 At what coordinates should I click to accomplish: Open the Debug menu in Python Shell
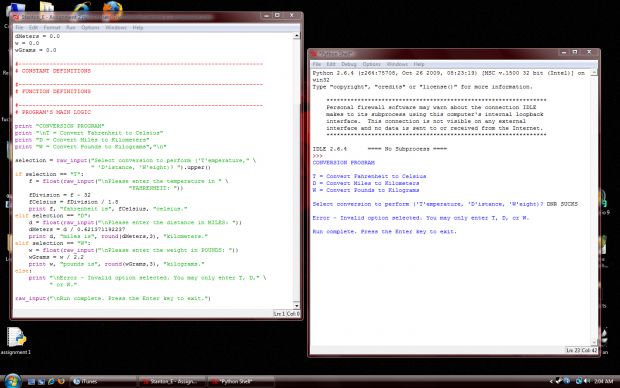[349, 64]
